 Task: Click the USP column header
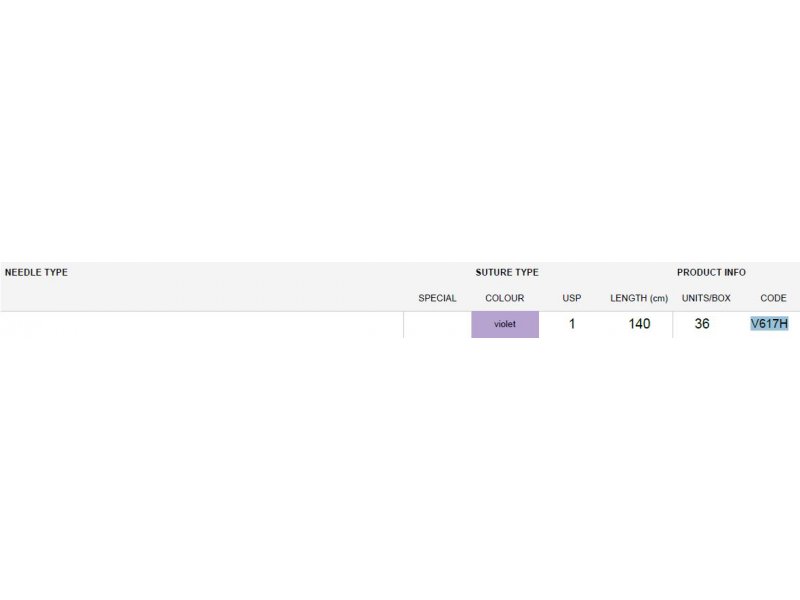[571, 298]
